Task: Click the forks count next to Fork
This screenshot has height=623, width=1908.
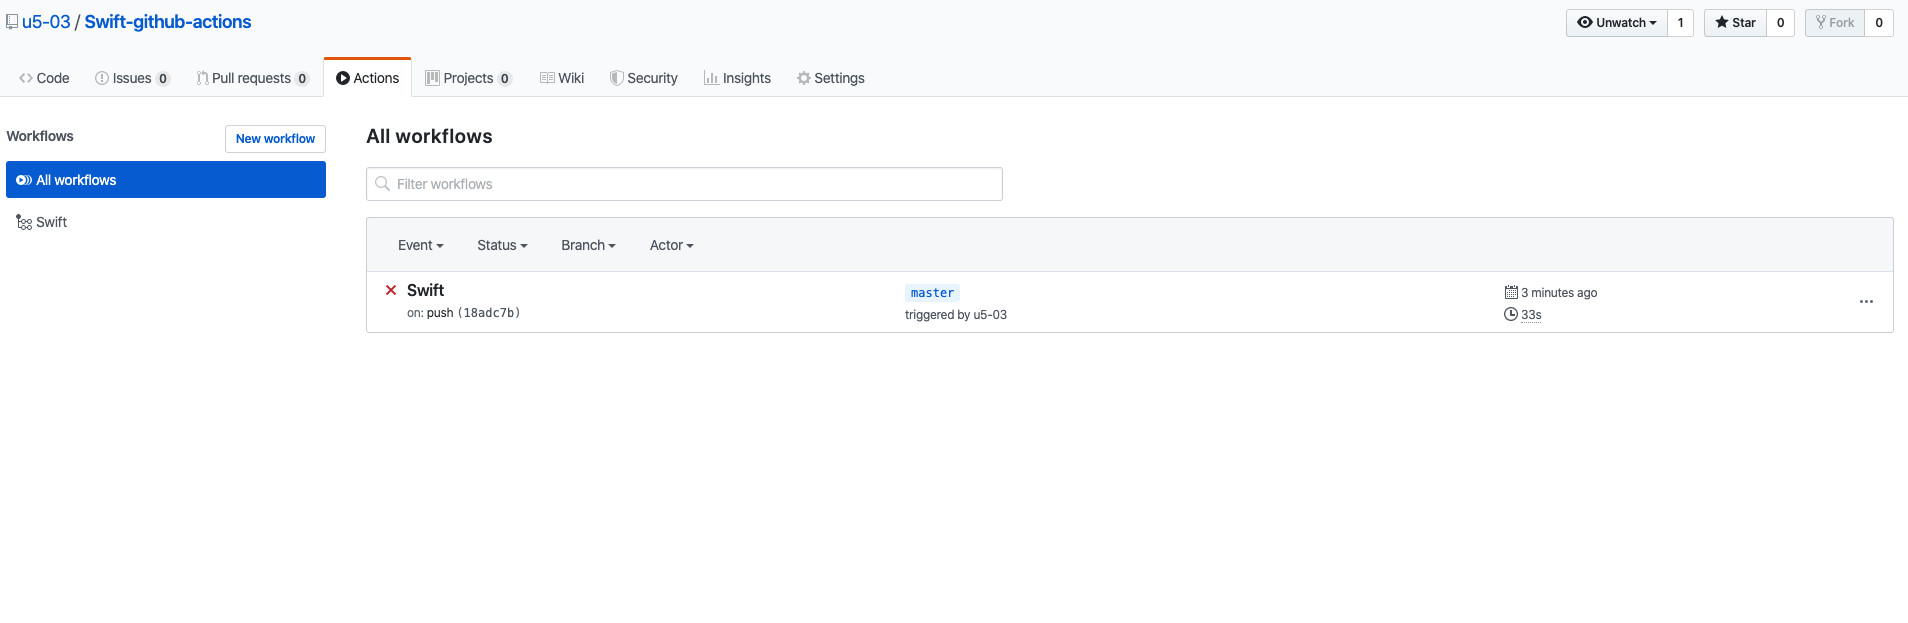Action: 1879,23
